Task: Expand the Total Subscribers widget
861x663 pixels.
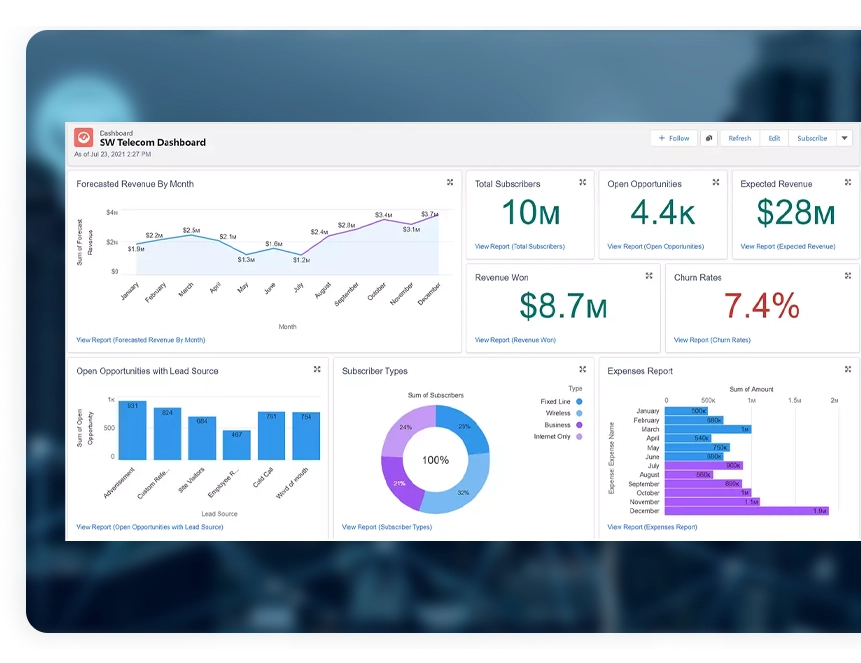Action: click(x=583, y=183)
